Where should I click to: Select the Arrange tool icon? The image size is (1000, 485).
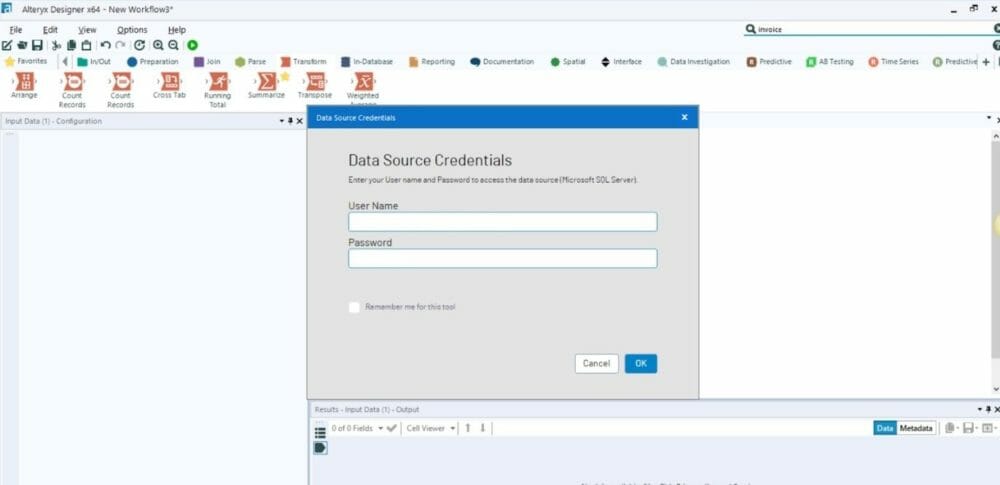tap(24, 81)
